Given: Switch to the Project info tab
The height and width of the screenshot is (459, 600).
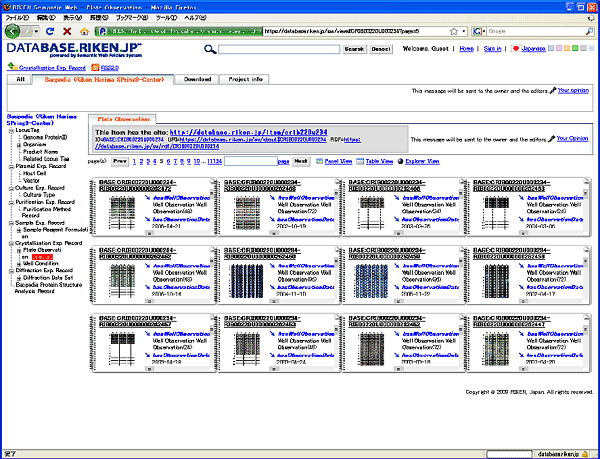Looking at the screenshot, I should click(x=245, y=78).
